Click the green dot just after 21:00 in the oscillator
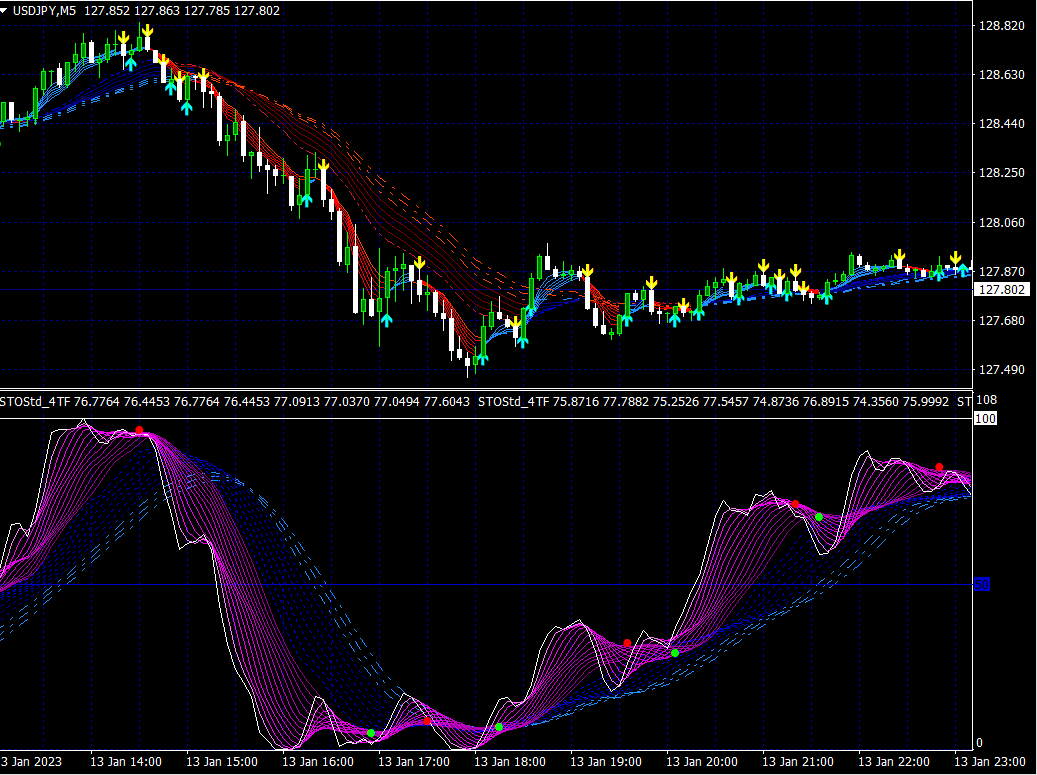1037x775 pixels. (819, 517)
